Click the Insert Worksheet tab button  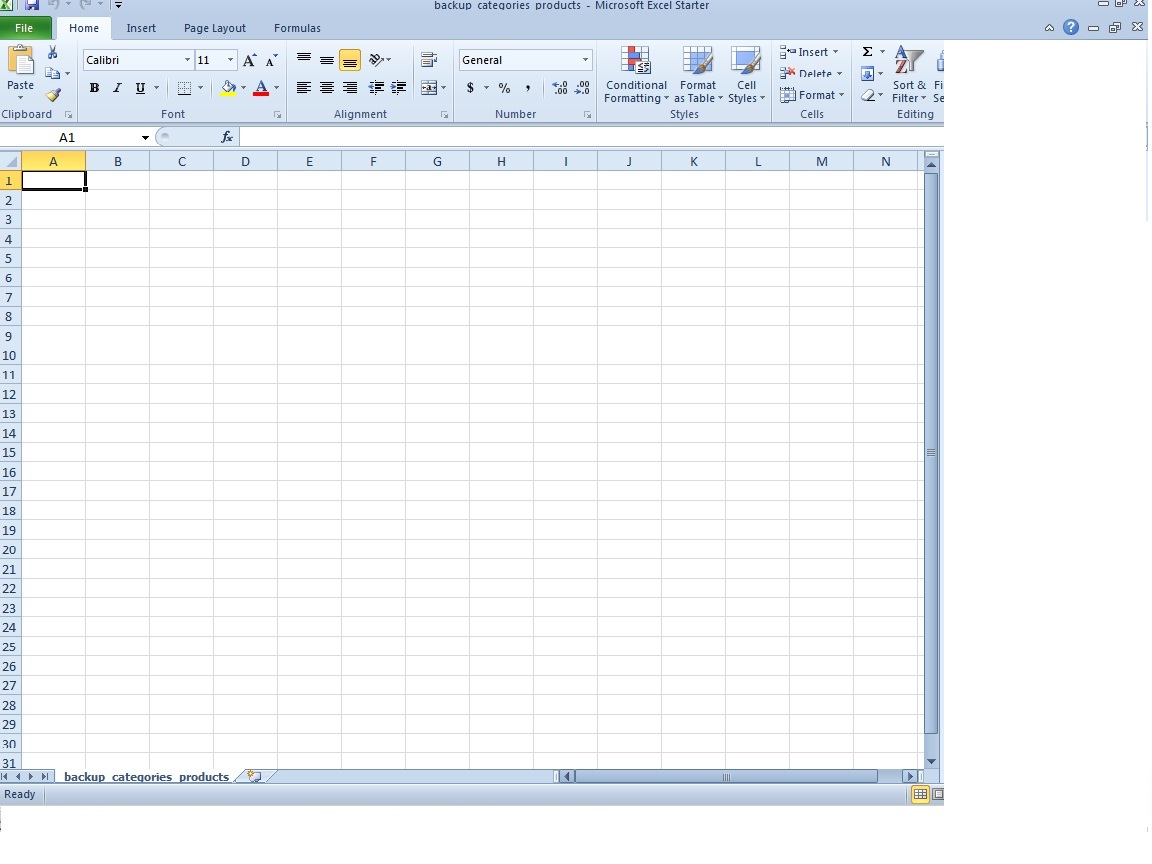click(254, 776)
